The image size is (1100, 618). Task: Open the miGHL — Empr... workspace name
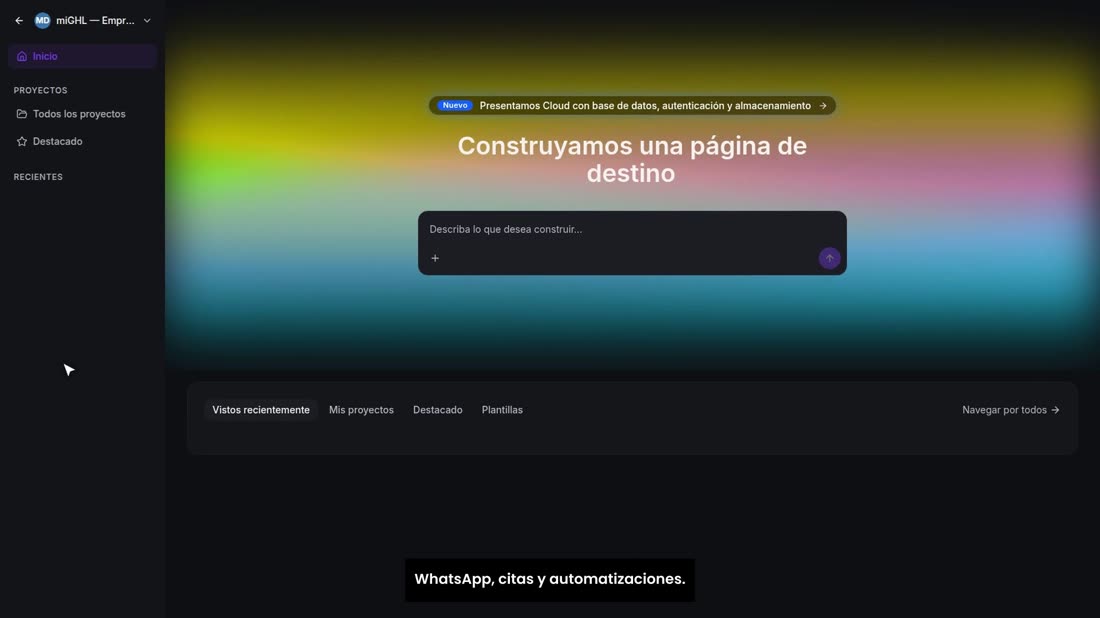95,21
